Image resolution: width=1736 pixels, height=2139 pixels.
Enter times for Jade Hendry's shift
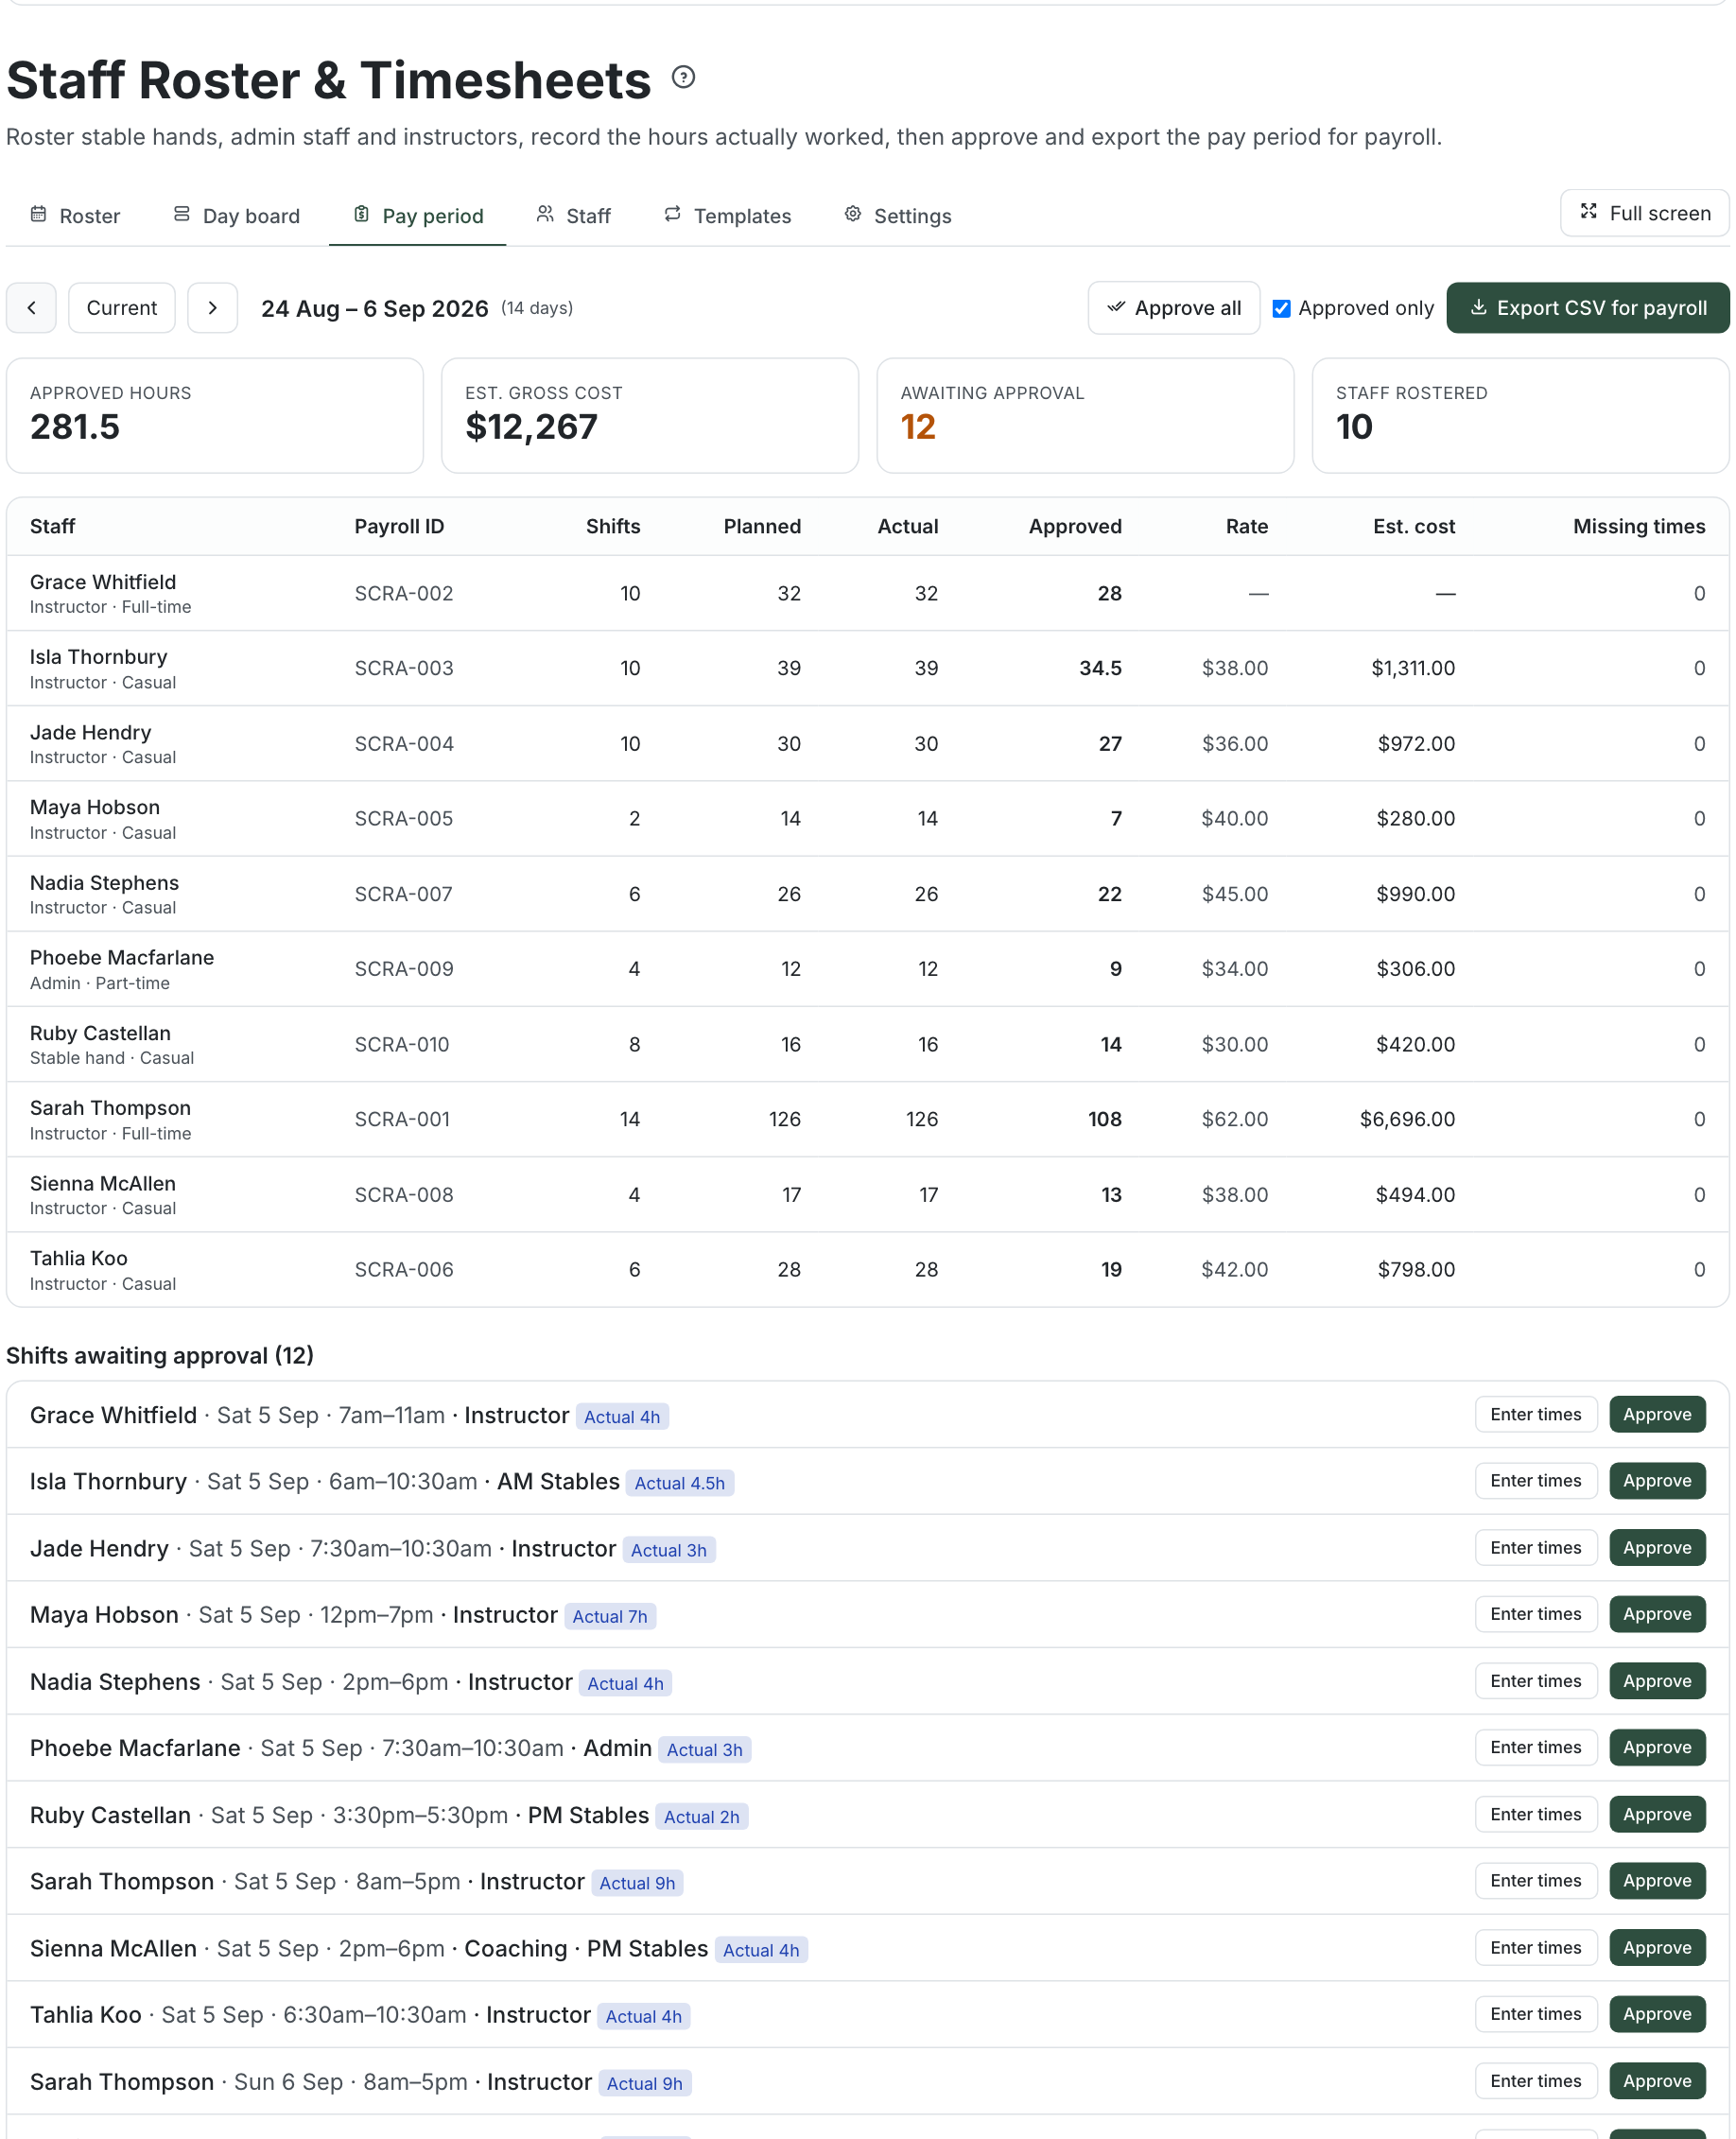[1536, 1547]
